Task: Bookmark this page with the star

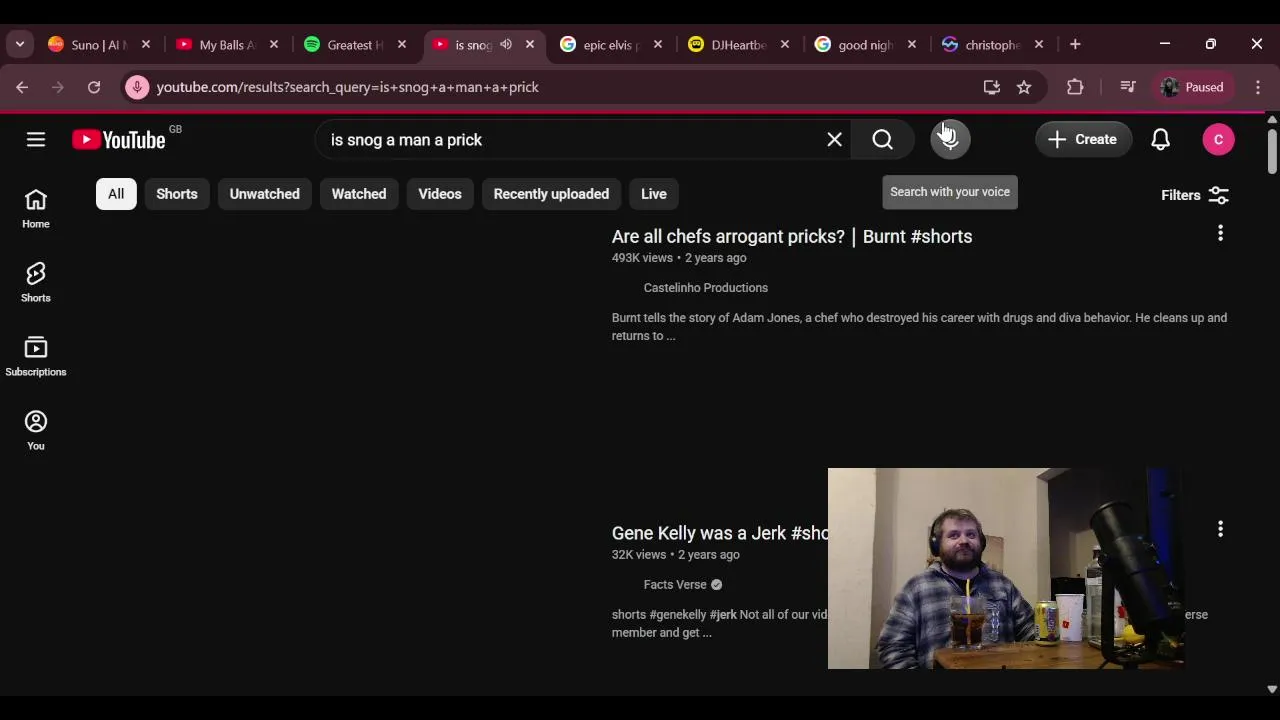Action: pos(1024,87)
